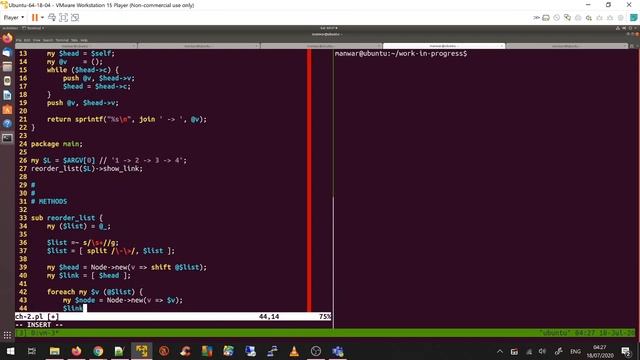Click the network adapter device icon
The image size is (640, 360).
pyautogui.click(x=567, y=18)
